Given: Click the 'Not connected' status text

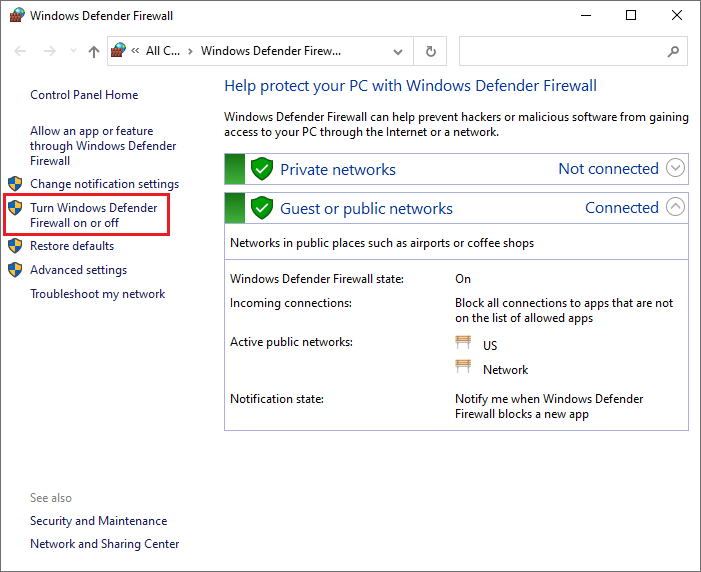Looking at the screenshot, I should (608, 169).
